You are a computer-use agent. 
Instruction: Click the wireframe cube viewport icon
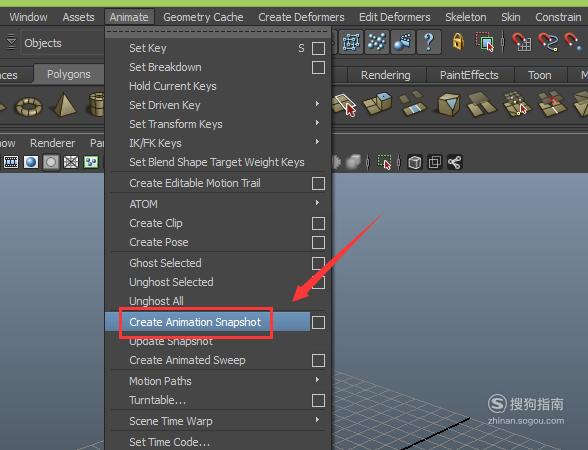pos(414,162)
